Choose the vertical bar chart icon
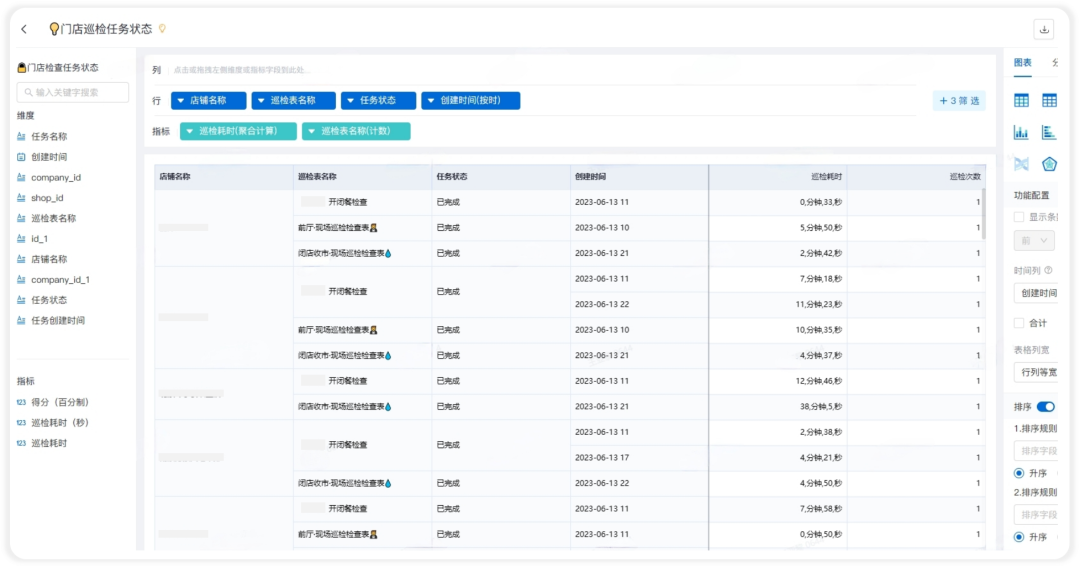1080x567 pixels. [1021, 132]
